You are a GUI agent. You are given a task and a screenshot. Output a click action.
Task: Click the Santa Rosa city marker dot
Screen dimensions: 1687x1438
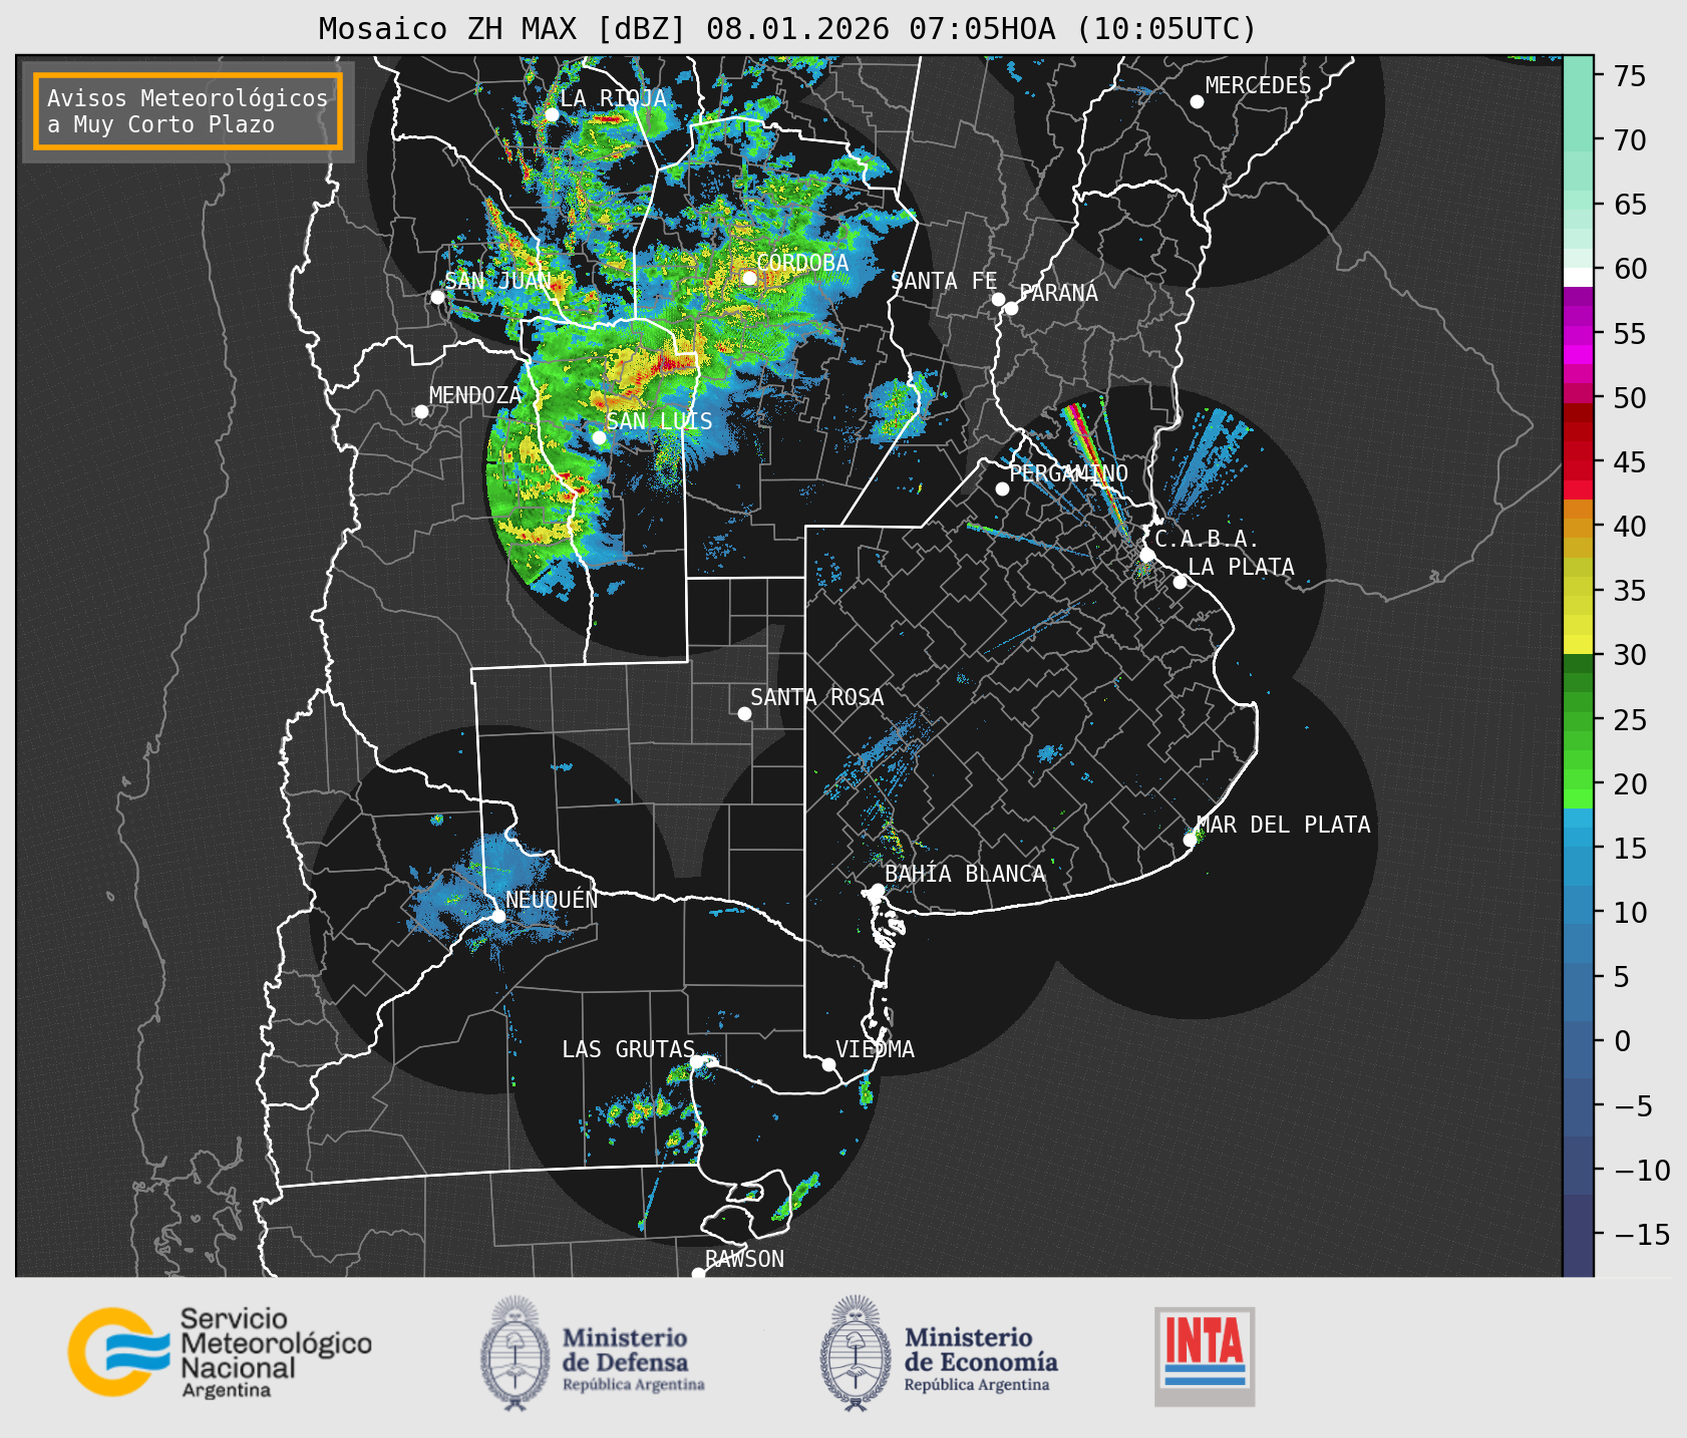(x=744, y=713)
